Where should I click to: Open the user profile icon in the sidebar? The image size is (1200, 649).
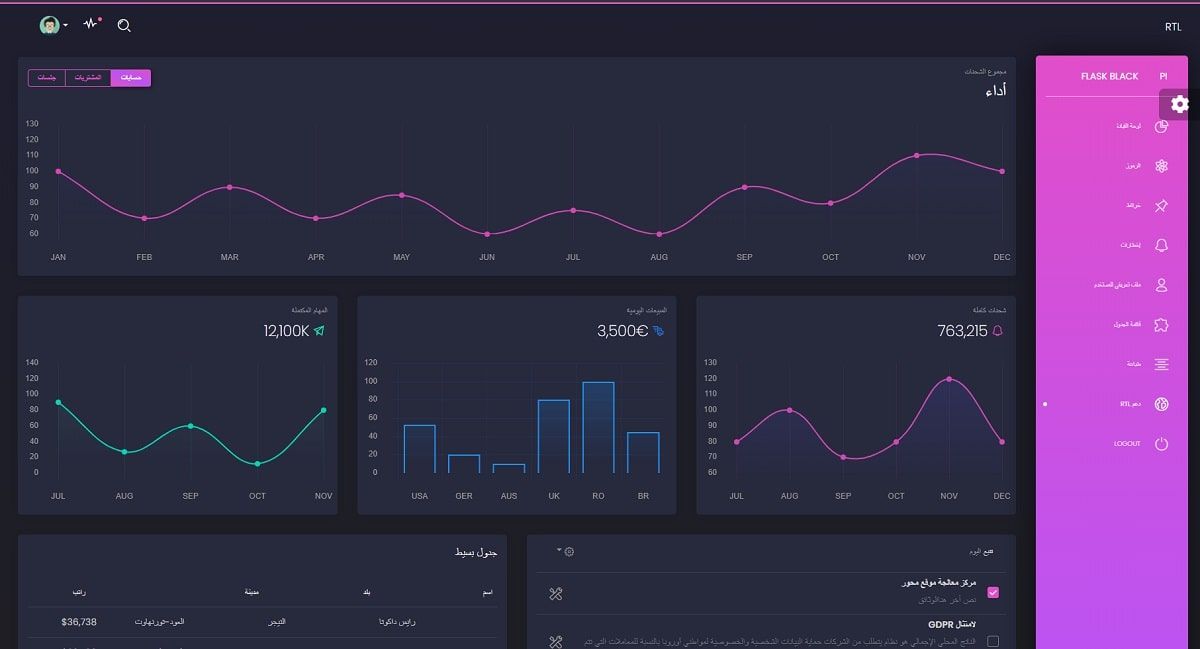[x=1161, y=285]
